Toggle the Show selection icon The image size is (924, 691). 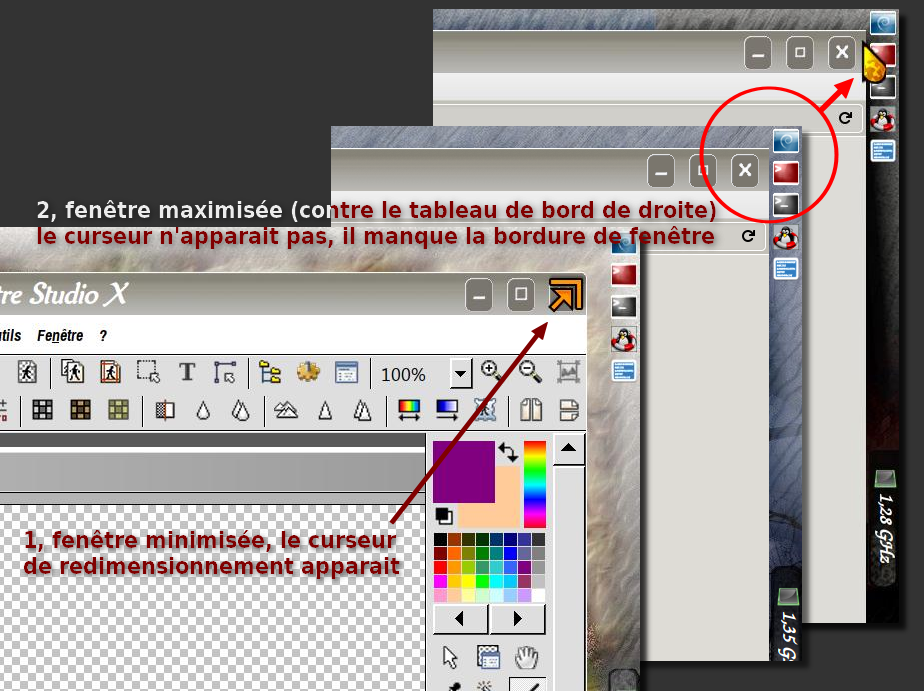pos(148,372)
